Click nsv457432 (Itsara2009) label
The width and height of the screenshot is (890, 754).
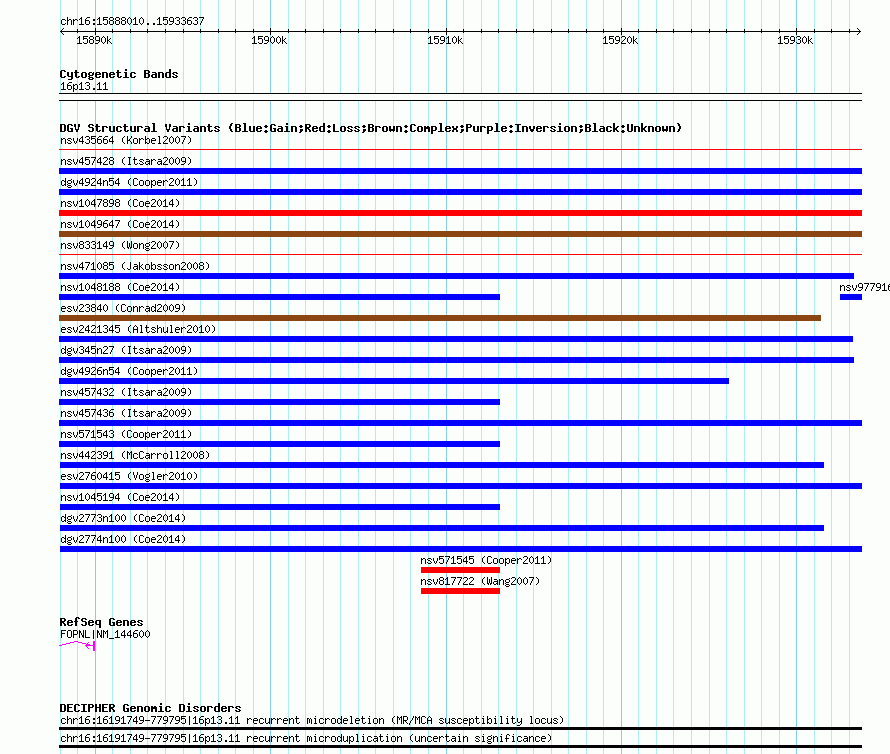[126, 392]
